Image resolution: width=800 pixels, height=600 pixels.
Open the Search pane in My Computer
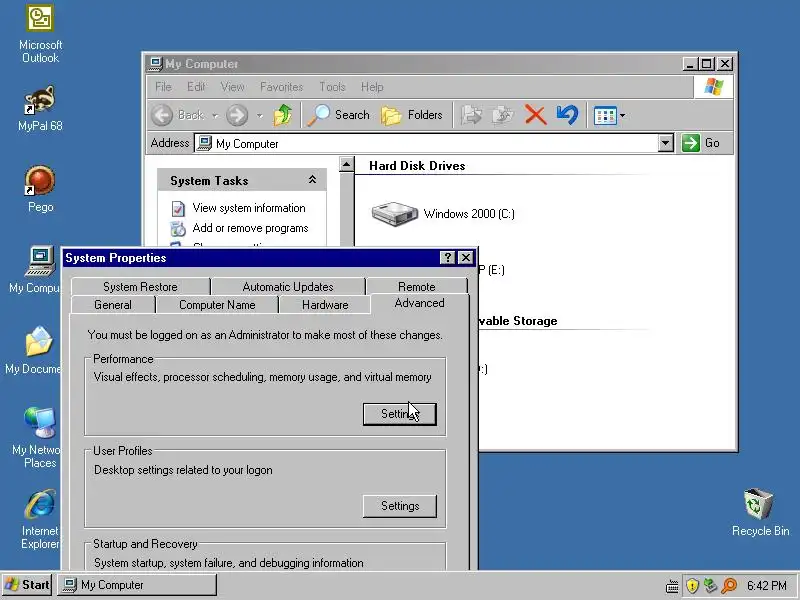click(339, 115)
